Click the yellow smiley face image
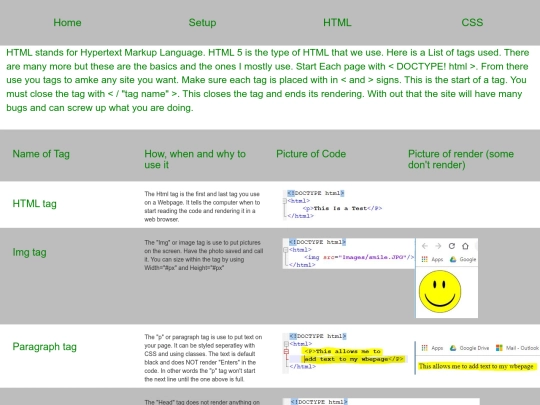The width and height of the screenshot is (540, 405). coord(440,291)
